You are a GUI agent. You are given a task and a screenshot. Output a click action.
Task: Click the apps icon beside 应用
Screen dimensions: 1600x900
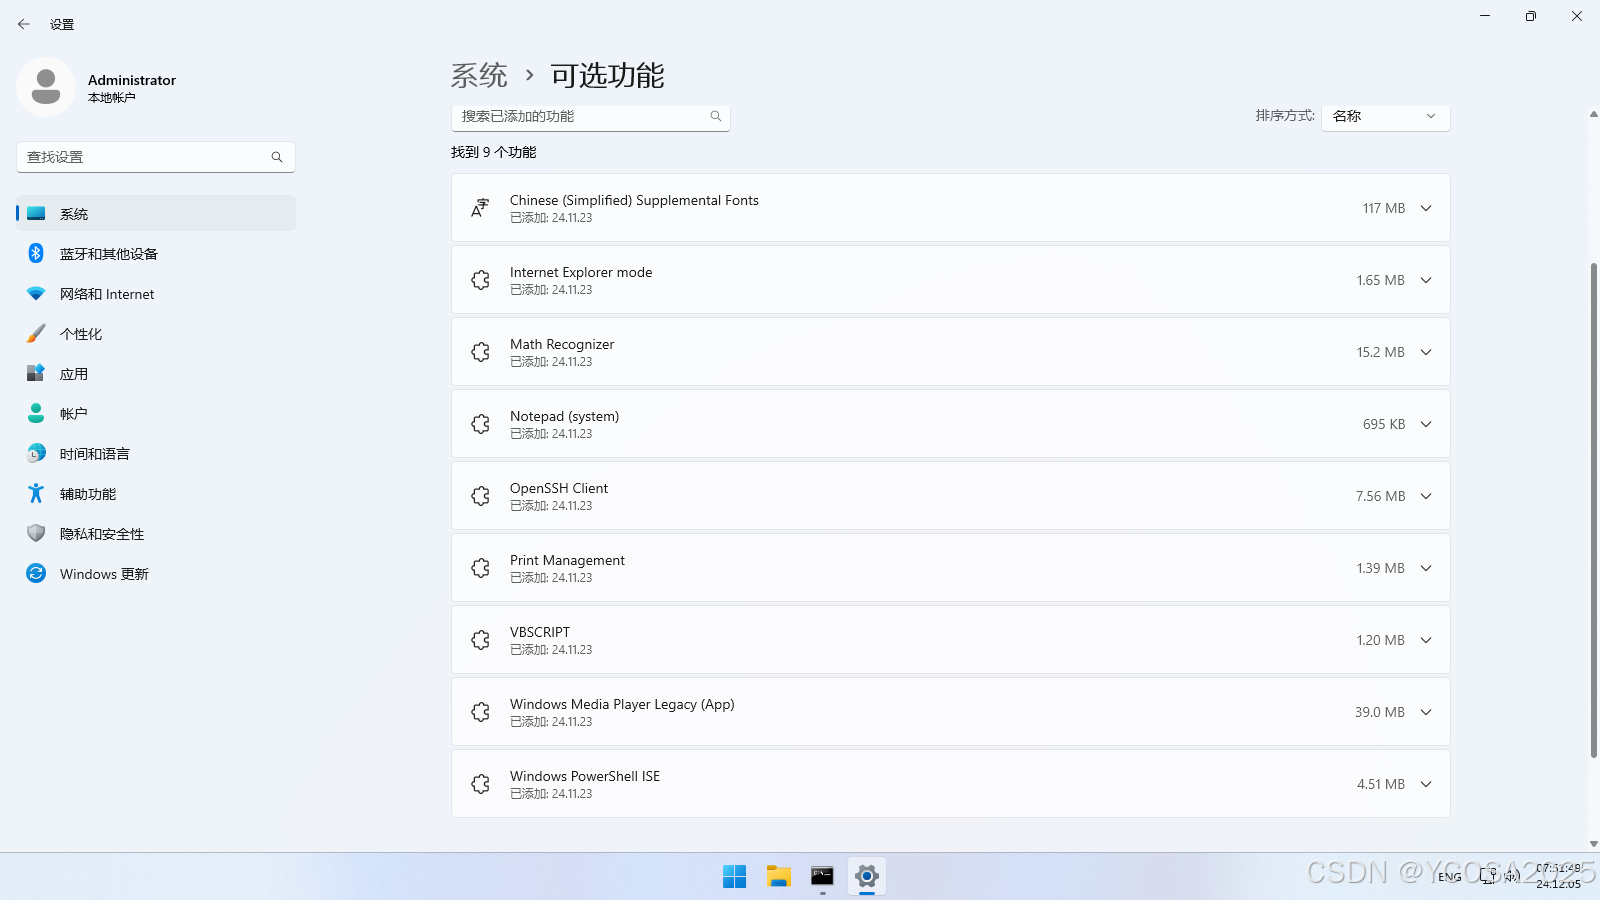[36, 373]
